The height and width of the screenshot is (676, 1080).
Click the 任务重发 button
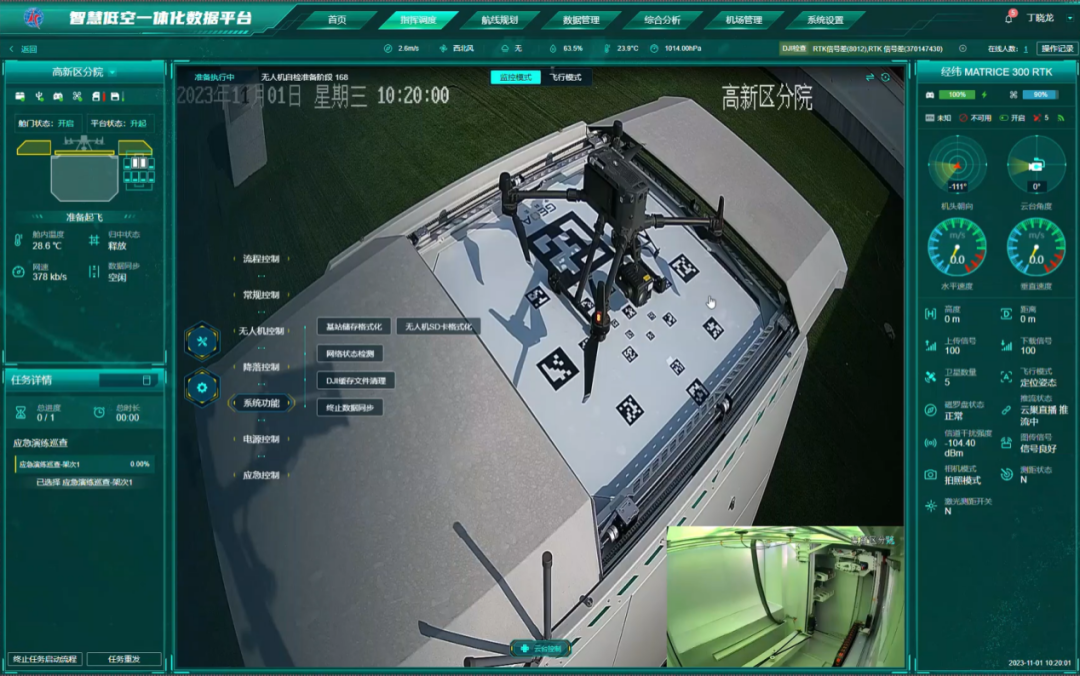click(x=124, y=659)
